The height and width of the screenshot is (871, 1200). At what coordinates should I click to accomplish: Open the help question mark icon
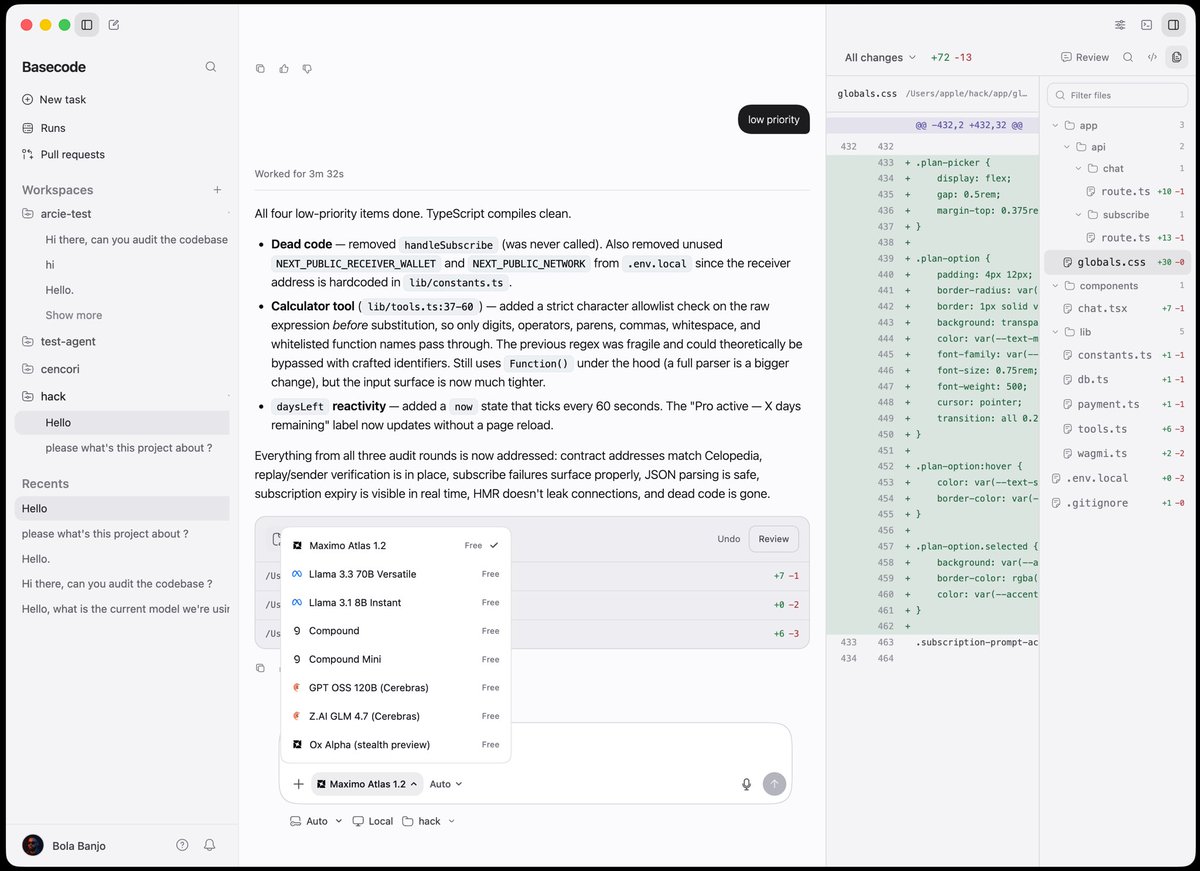coord(182,845)
